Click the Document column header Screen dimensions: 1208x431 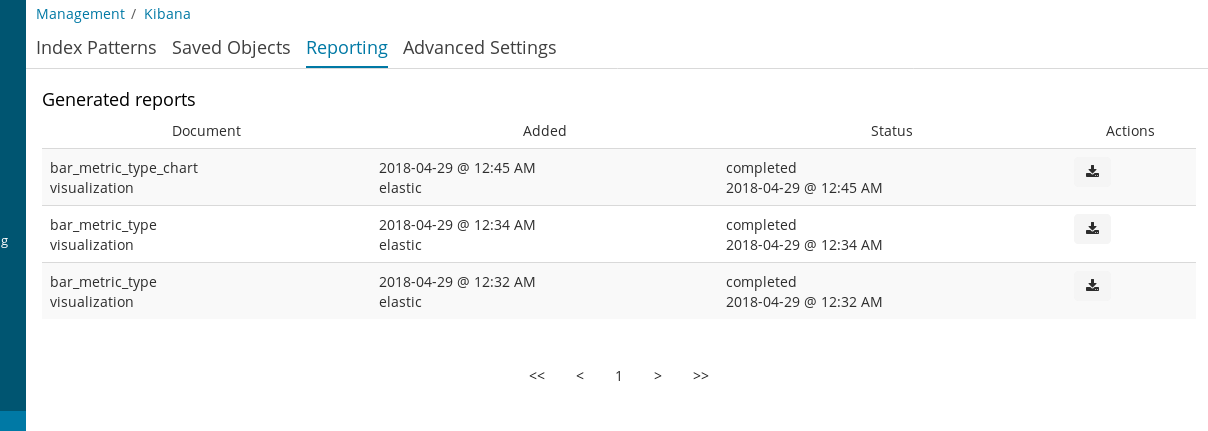pos(206,131)
